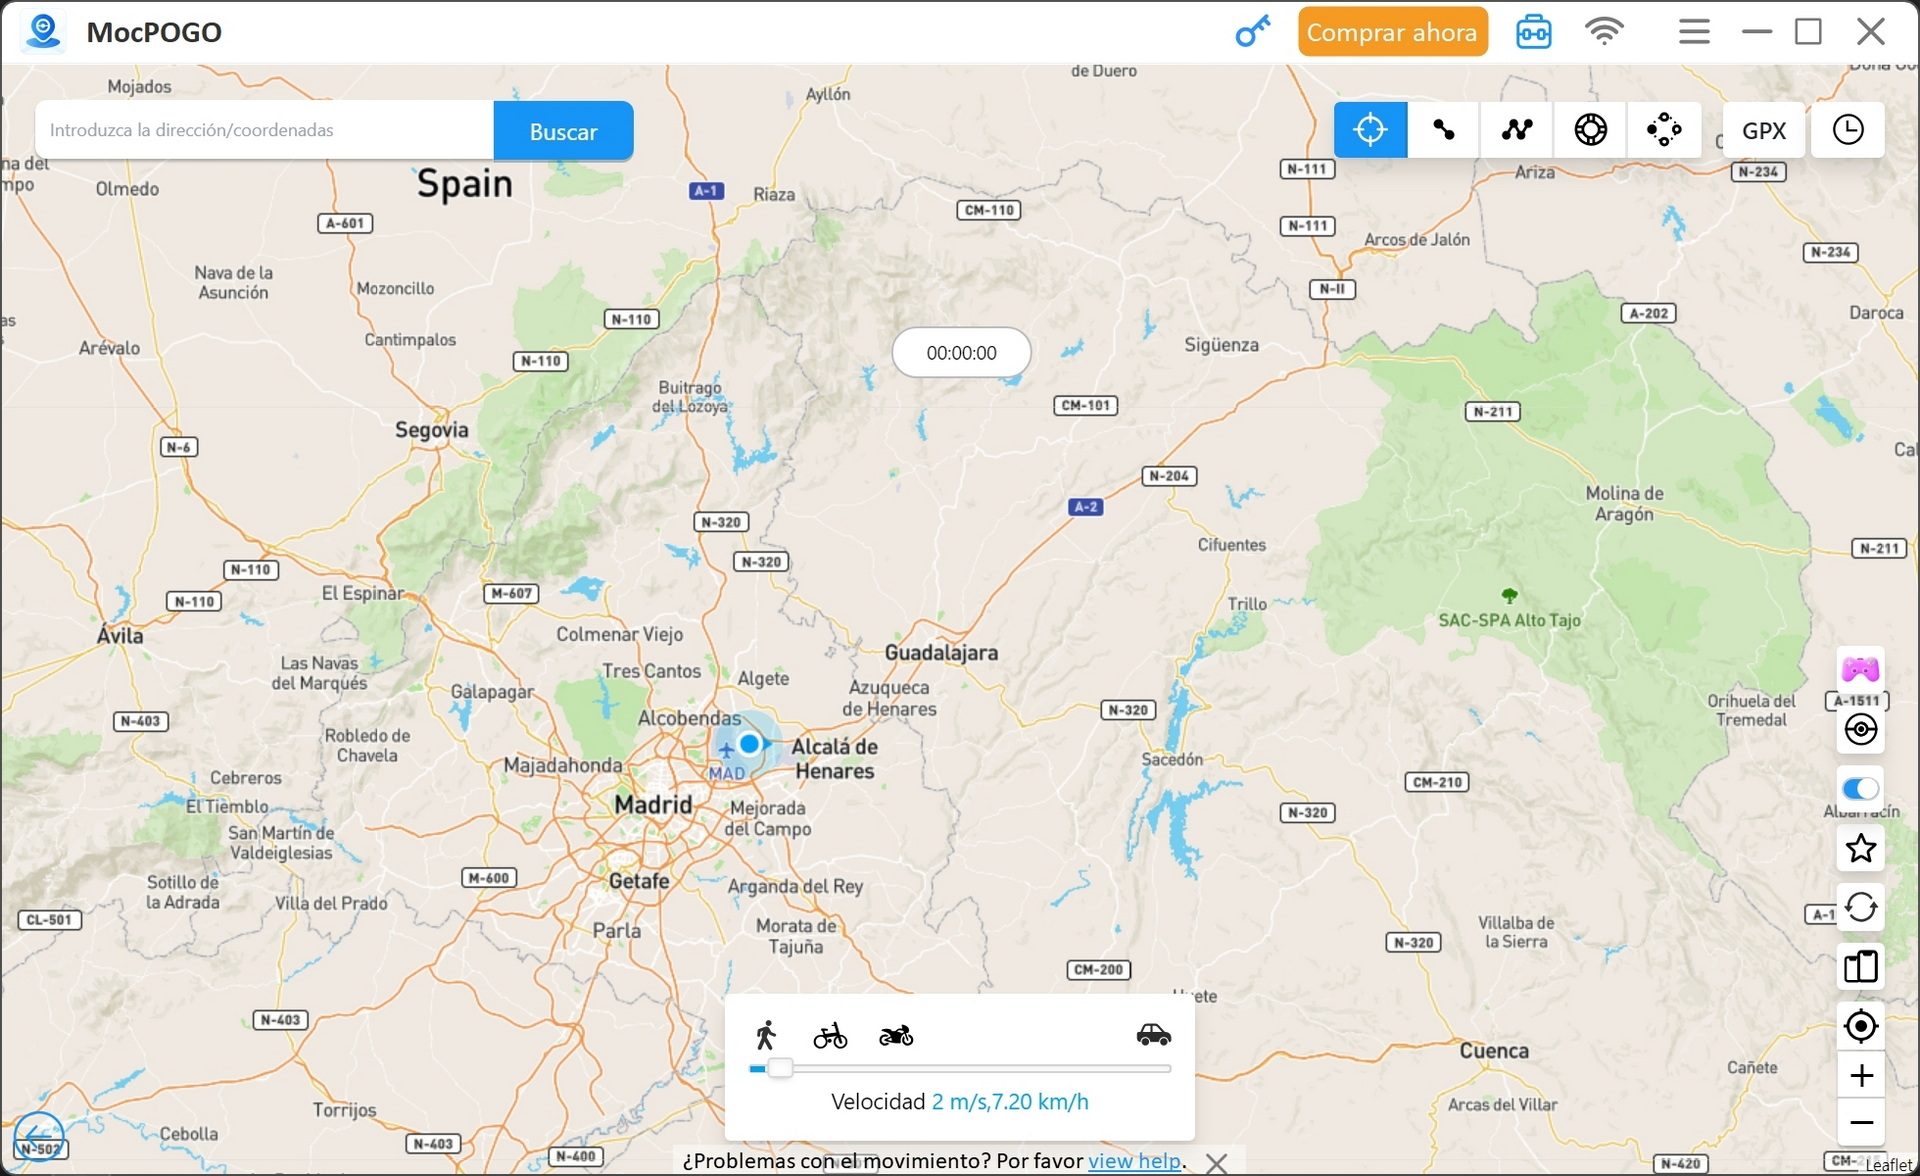Click the Leaflet attribution link
Screen dimensions: 1920x1176
pyautogui.click(x=1888, y=1165)
